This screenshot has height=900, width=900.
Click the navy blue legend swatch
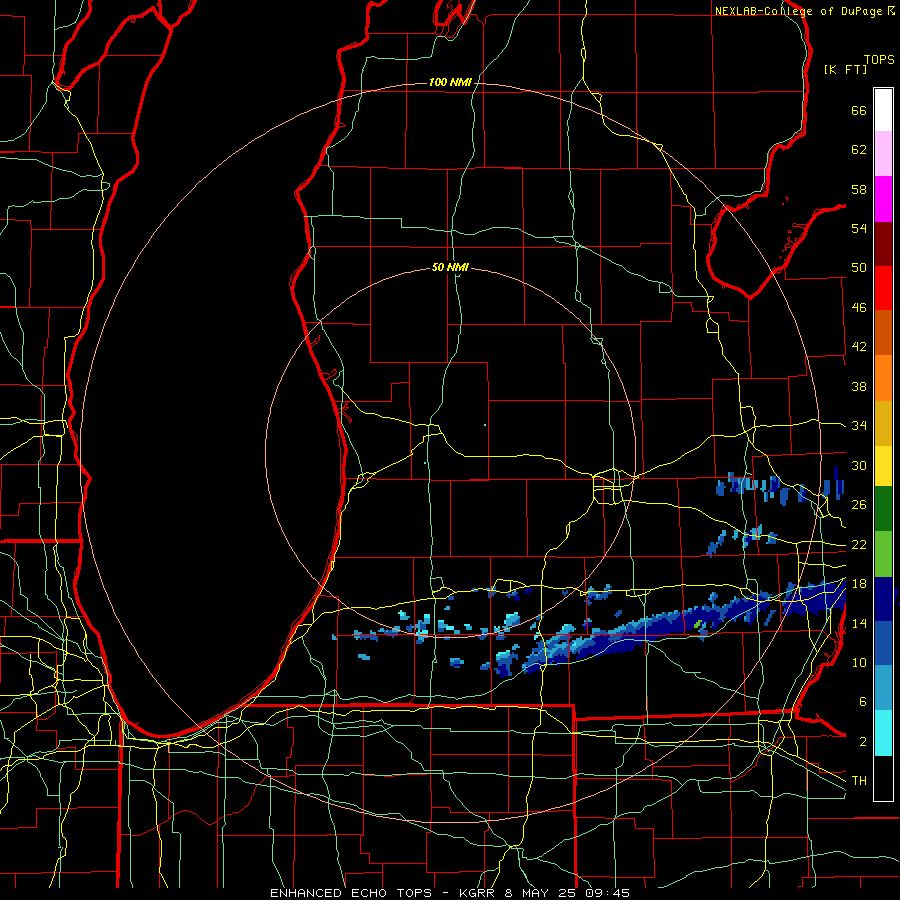click(883, 599)
